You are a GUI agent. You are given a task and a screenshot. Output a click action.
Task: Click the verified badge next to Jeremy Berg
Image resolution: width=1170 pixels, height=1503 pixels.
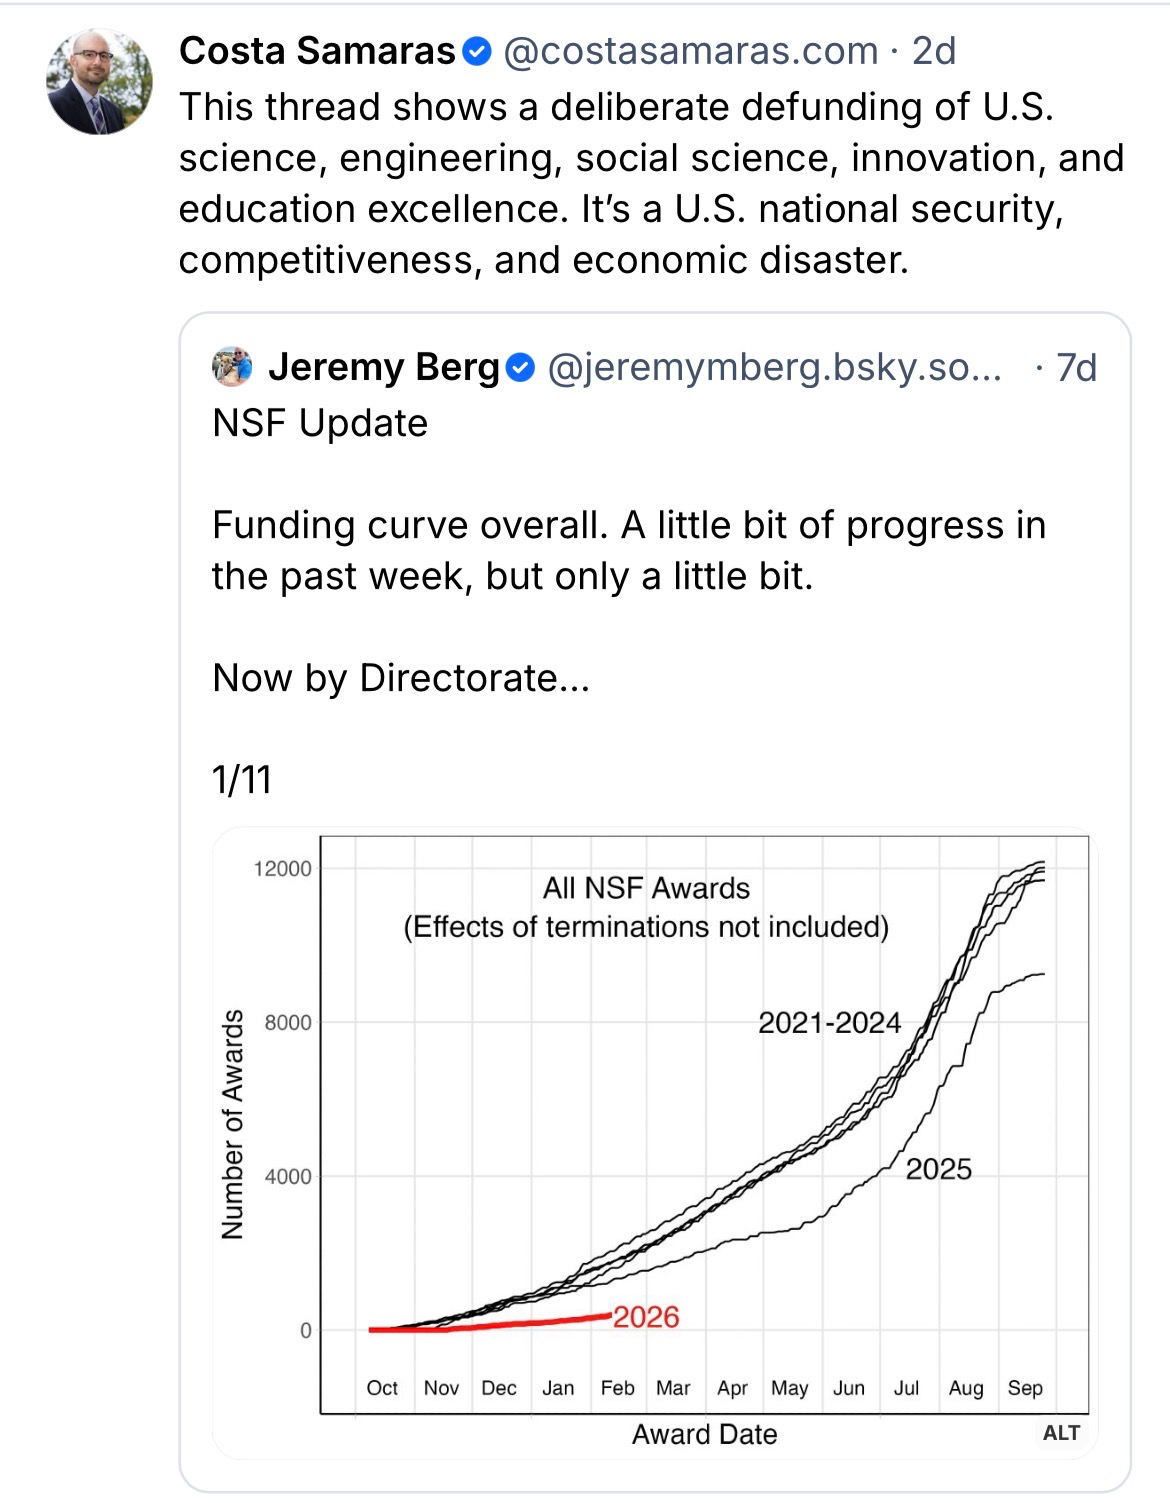pos(521,368)
